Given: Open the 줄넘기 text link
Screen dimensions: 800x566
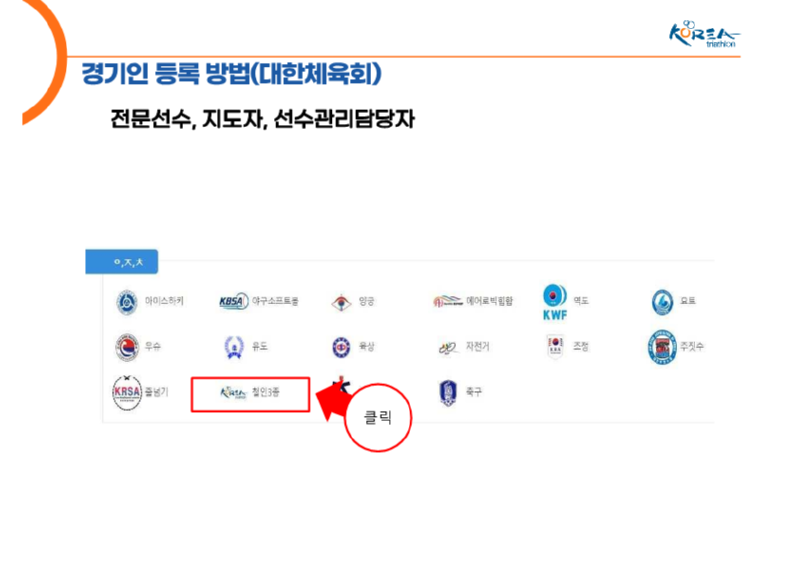Looking at the screenshot, I should pos(156,391).
